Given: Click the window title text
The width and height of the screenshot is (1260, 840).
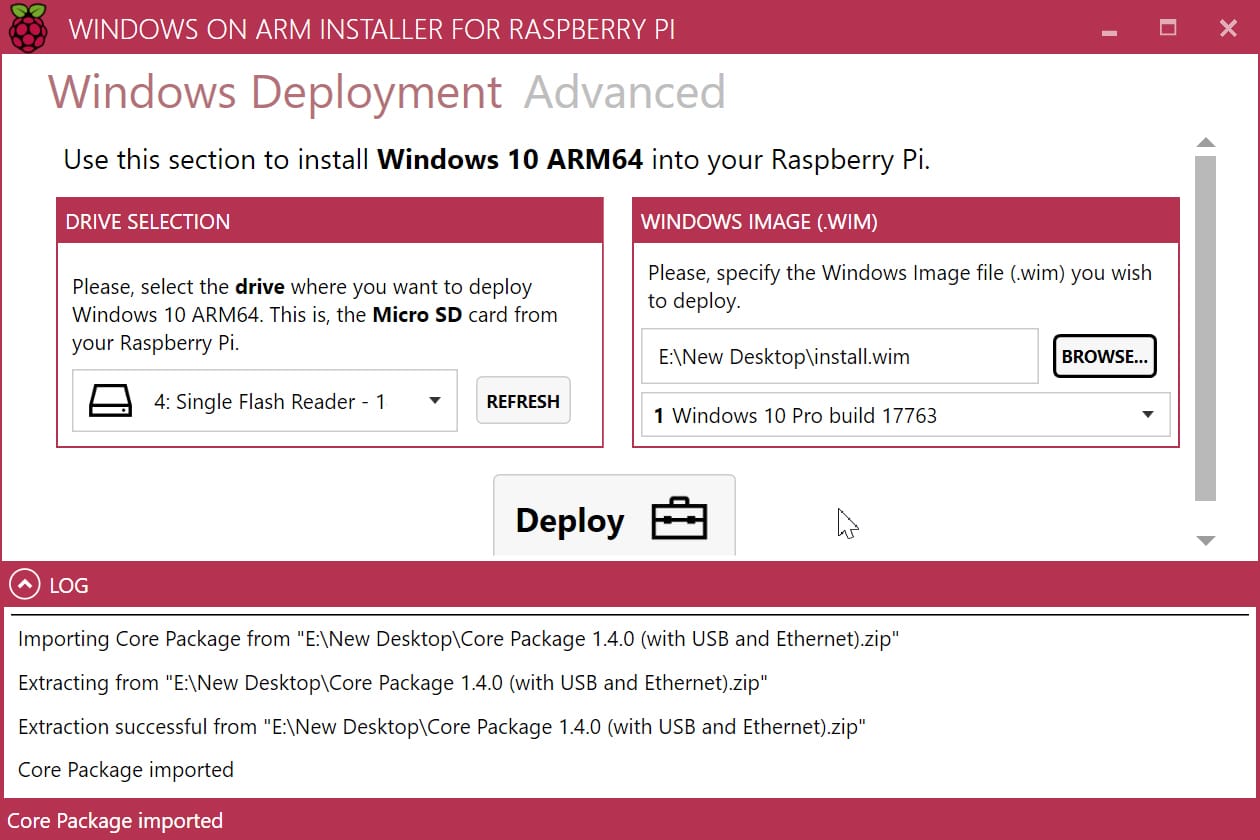Looking at the screenshot, I should click(x=372, y=29).
